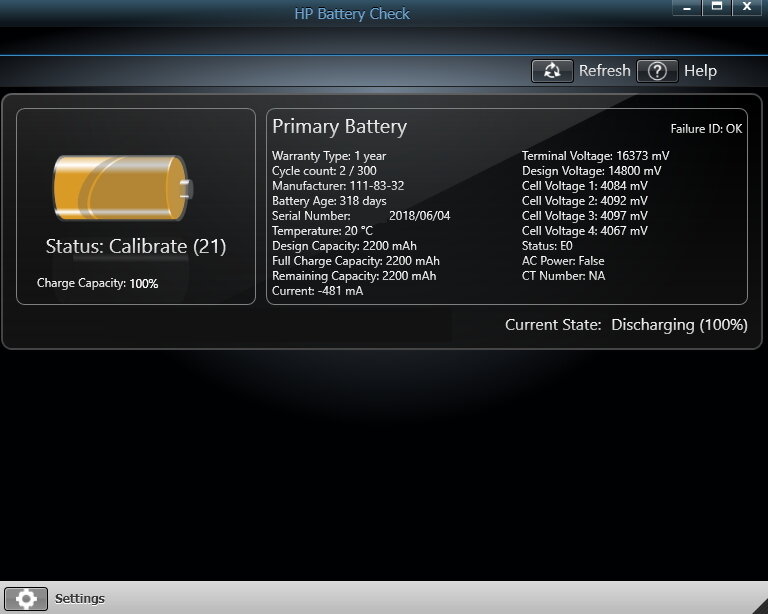This screenshot has height=614, width=768.
Task: Click Manufacturer: 111-83-32 line
Action: tap(338, 186)
